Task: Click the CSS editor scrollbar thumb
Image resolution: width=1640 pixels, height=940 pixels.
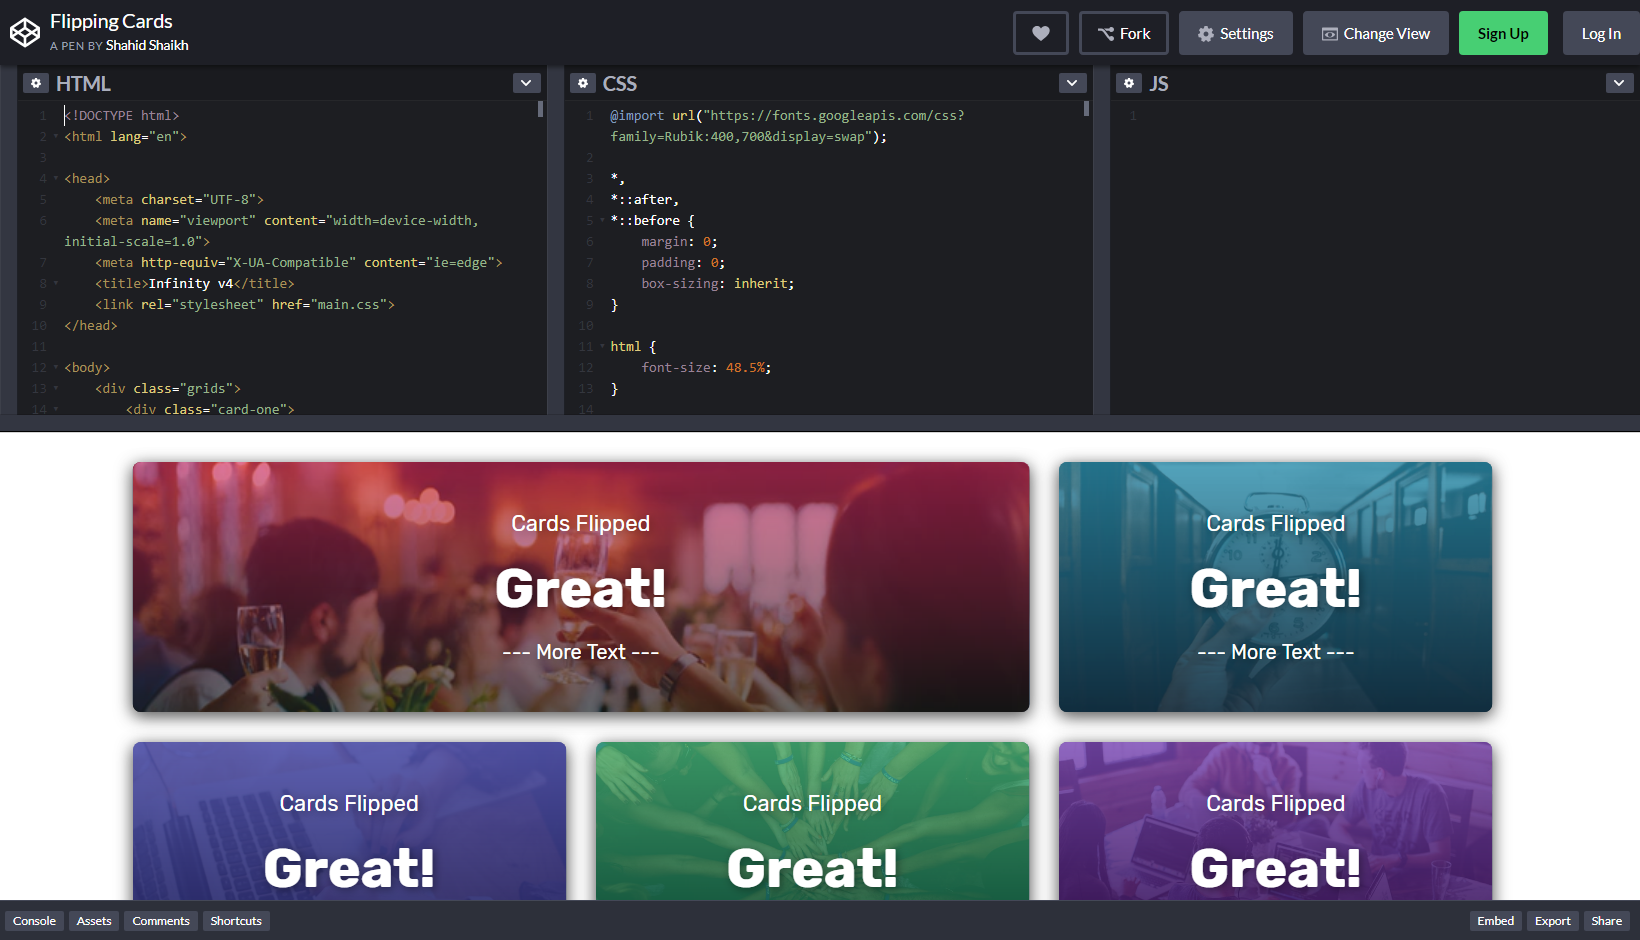Action: [1086, 109]
